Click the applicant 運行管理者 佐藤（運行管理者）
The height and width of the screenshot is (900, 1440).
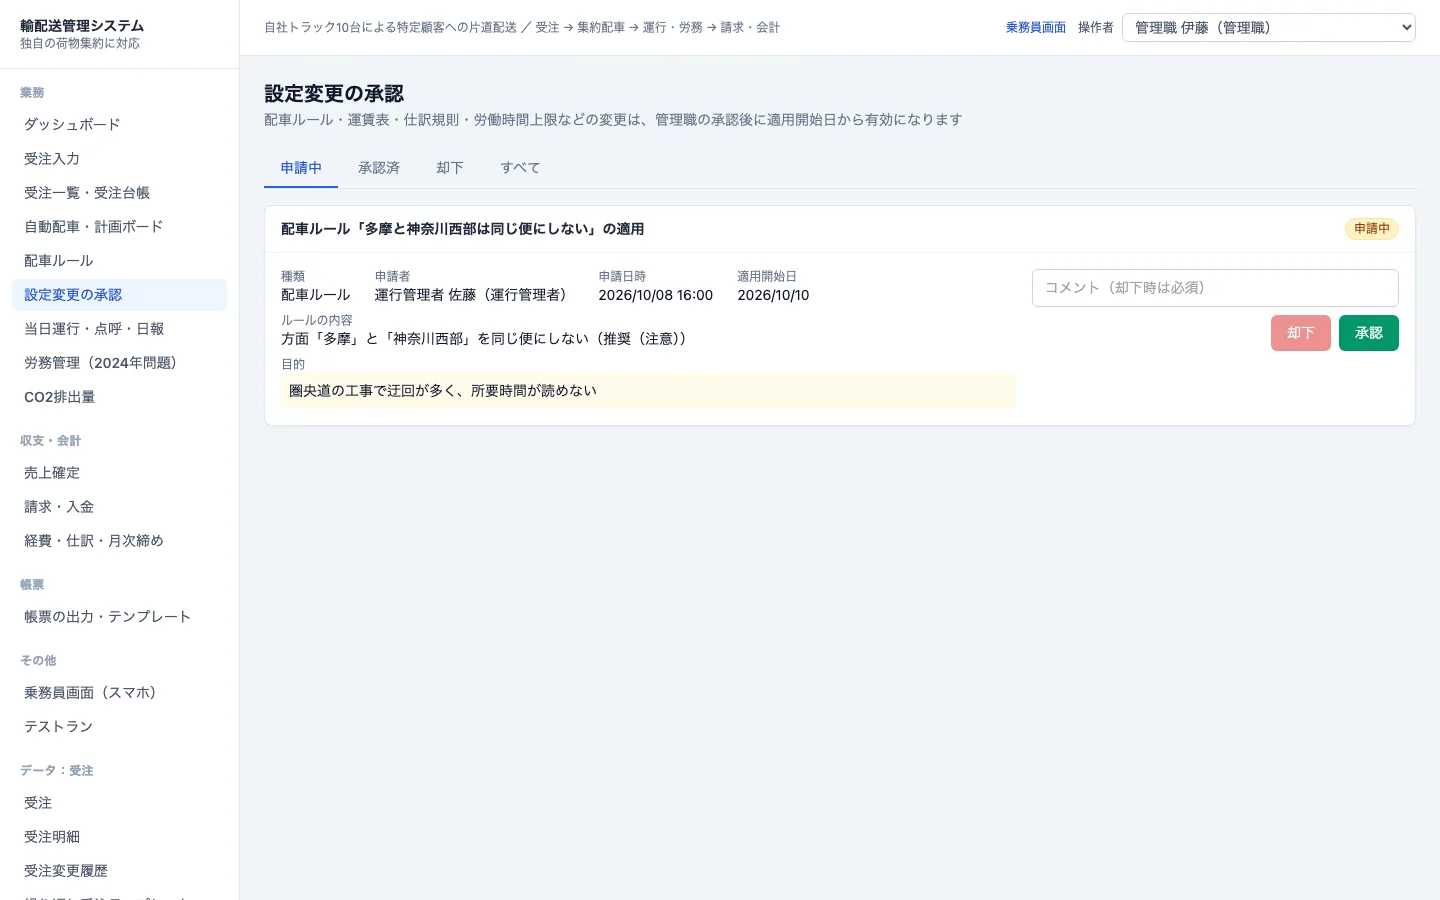(x=474, y=295)
